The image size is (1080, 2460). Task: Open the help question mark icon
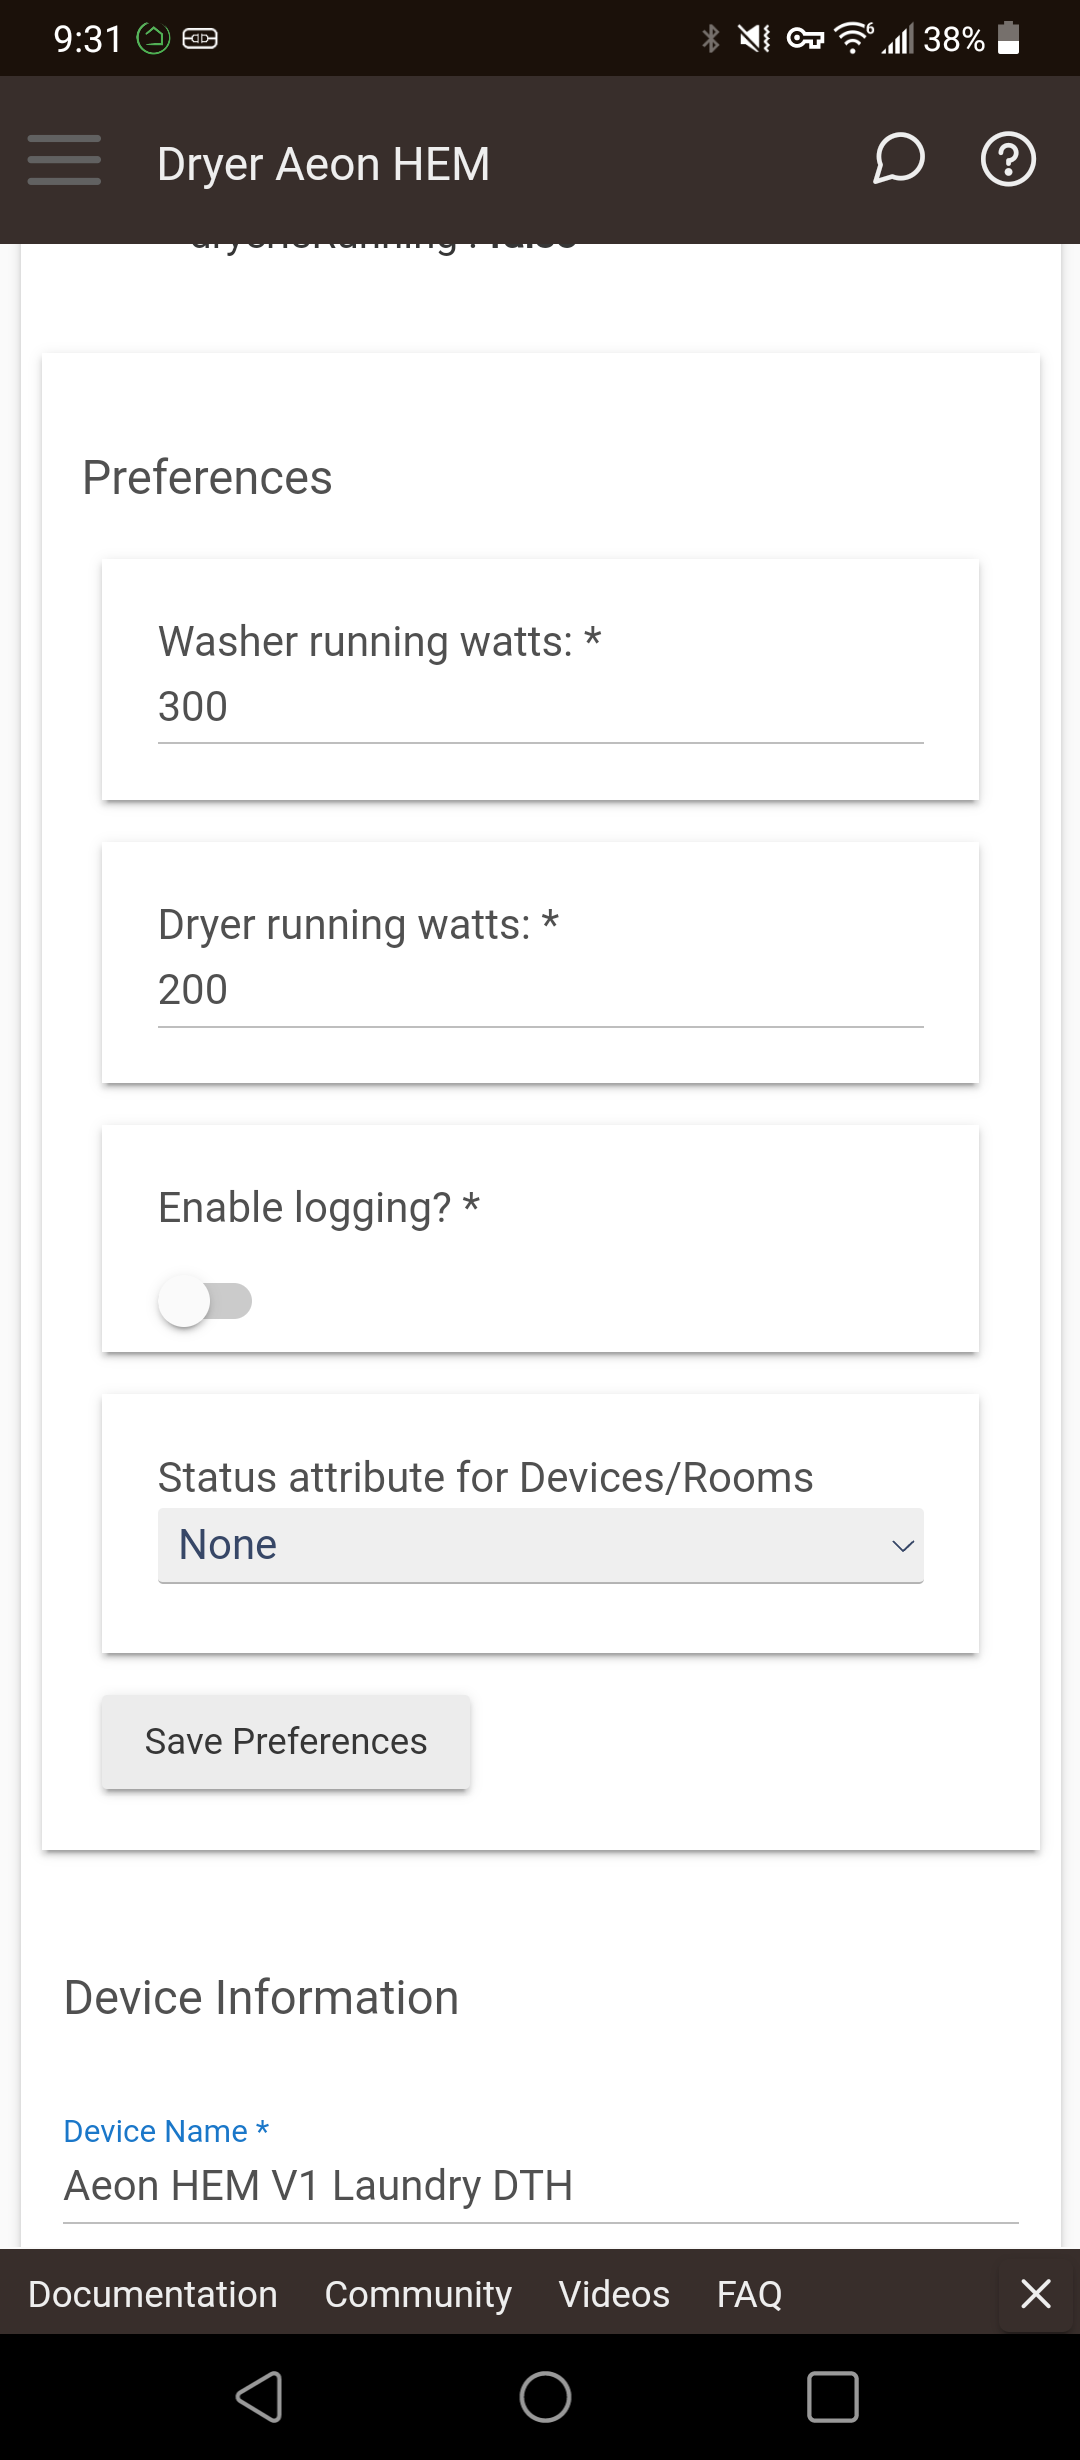pos(1008,159)
